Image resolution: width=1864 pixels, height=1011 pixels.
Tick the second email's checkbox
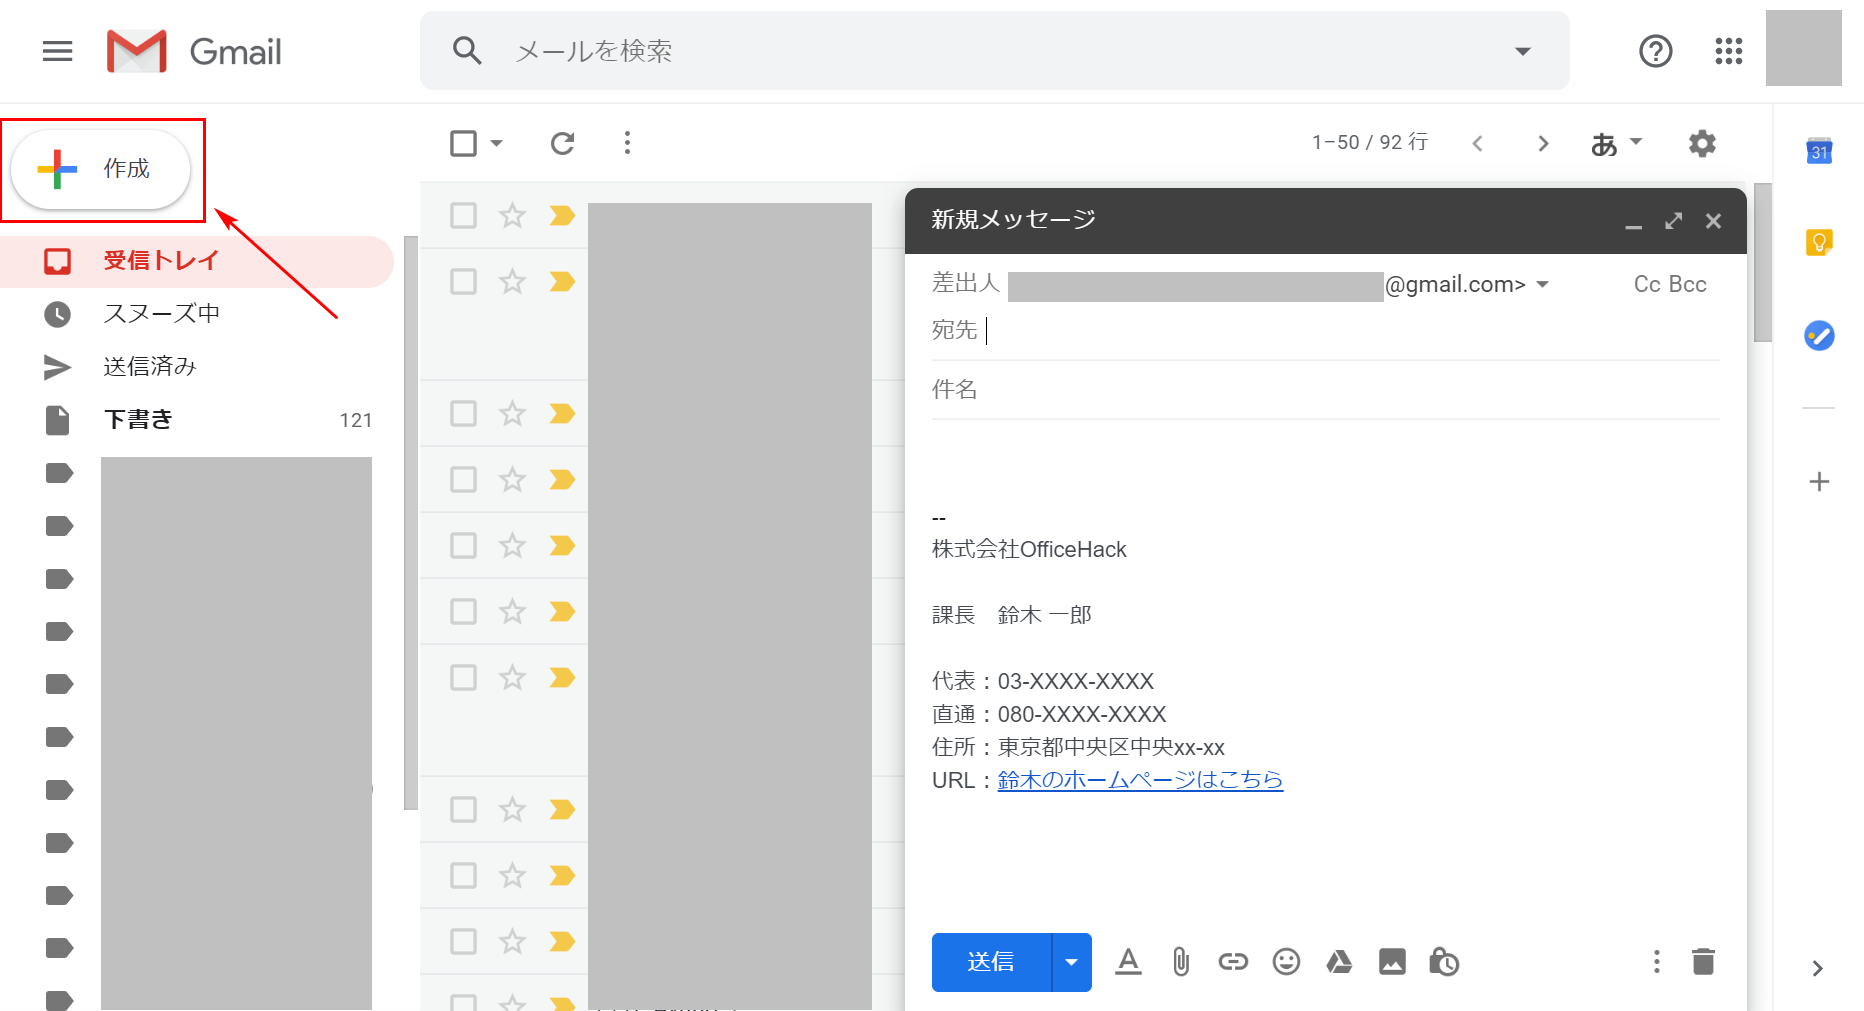click(x=463, y=281)
